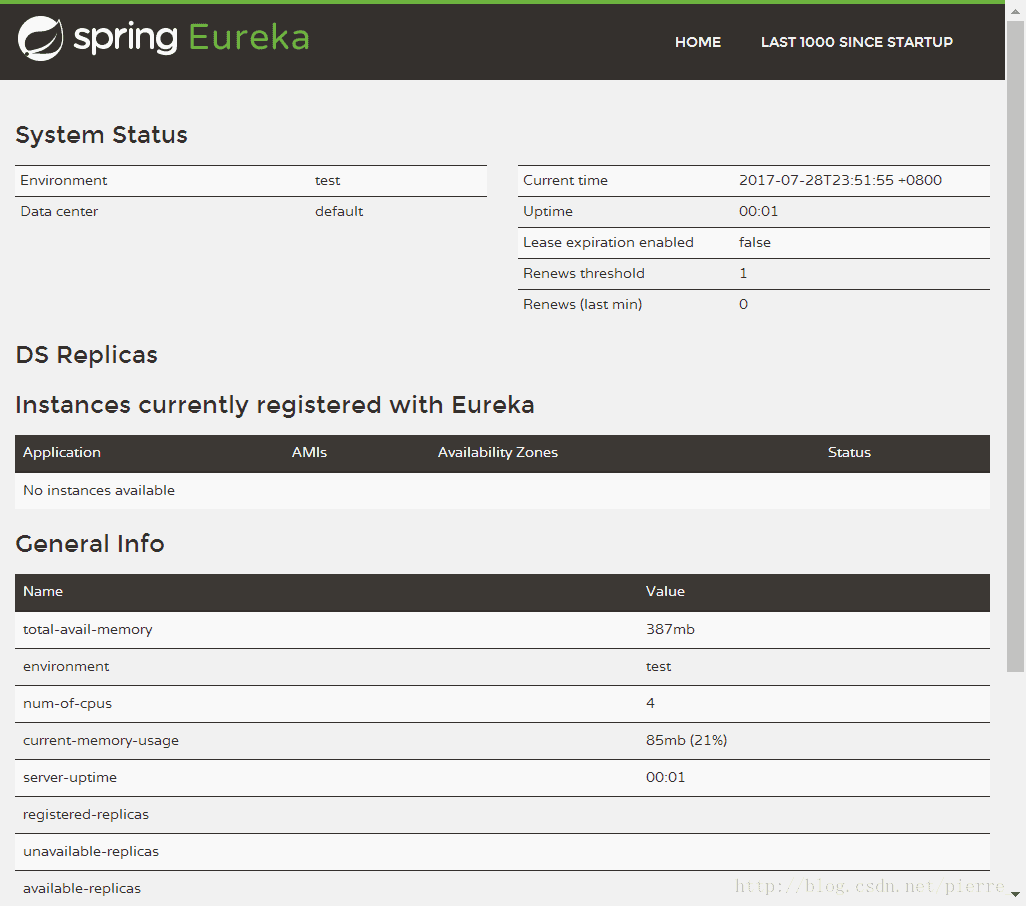The width and height of the screenshot is (1026, 906).
Task: Click the Spring leaf logo icon
Action: click(x=41, y=39)
